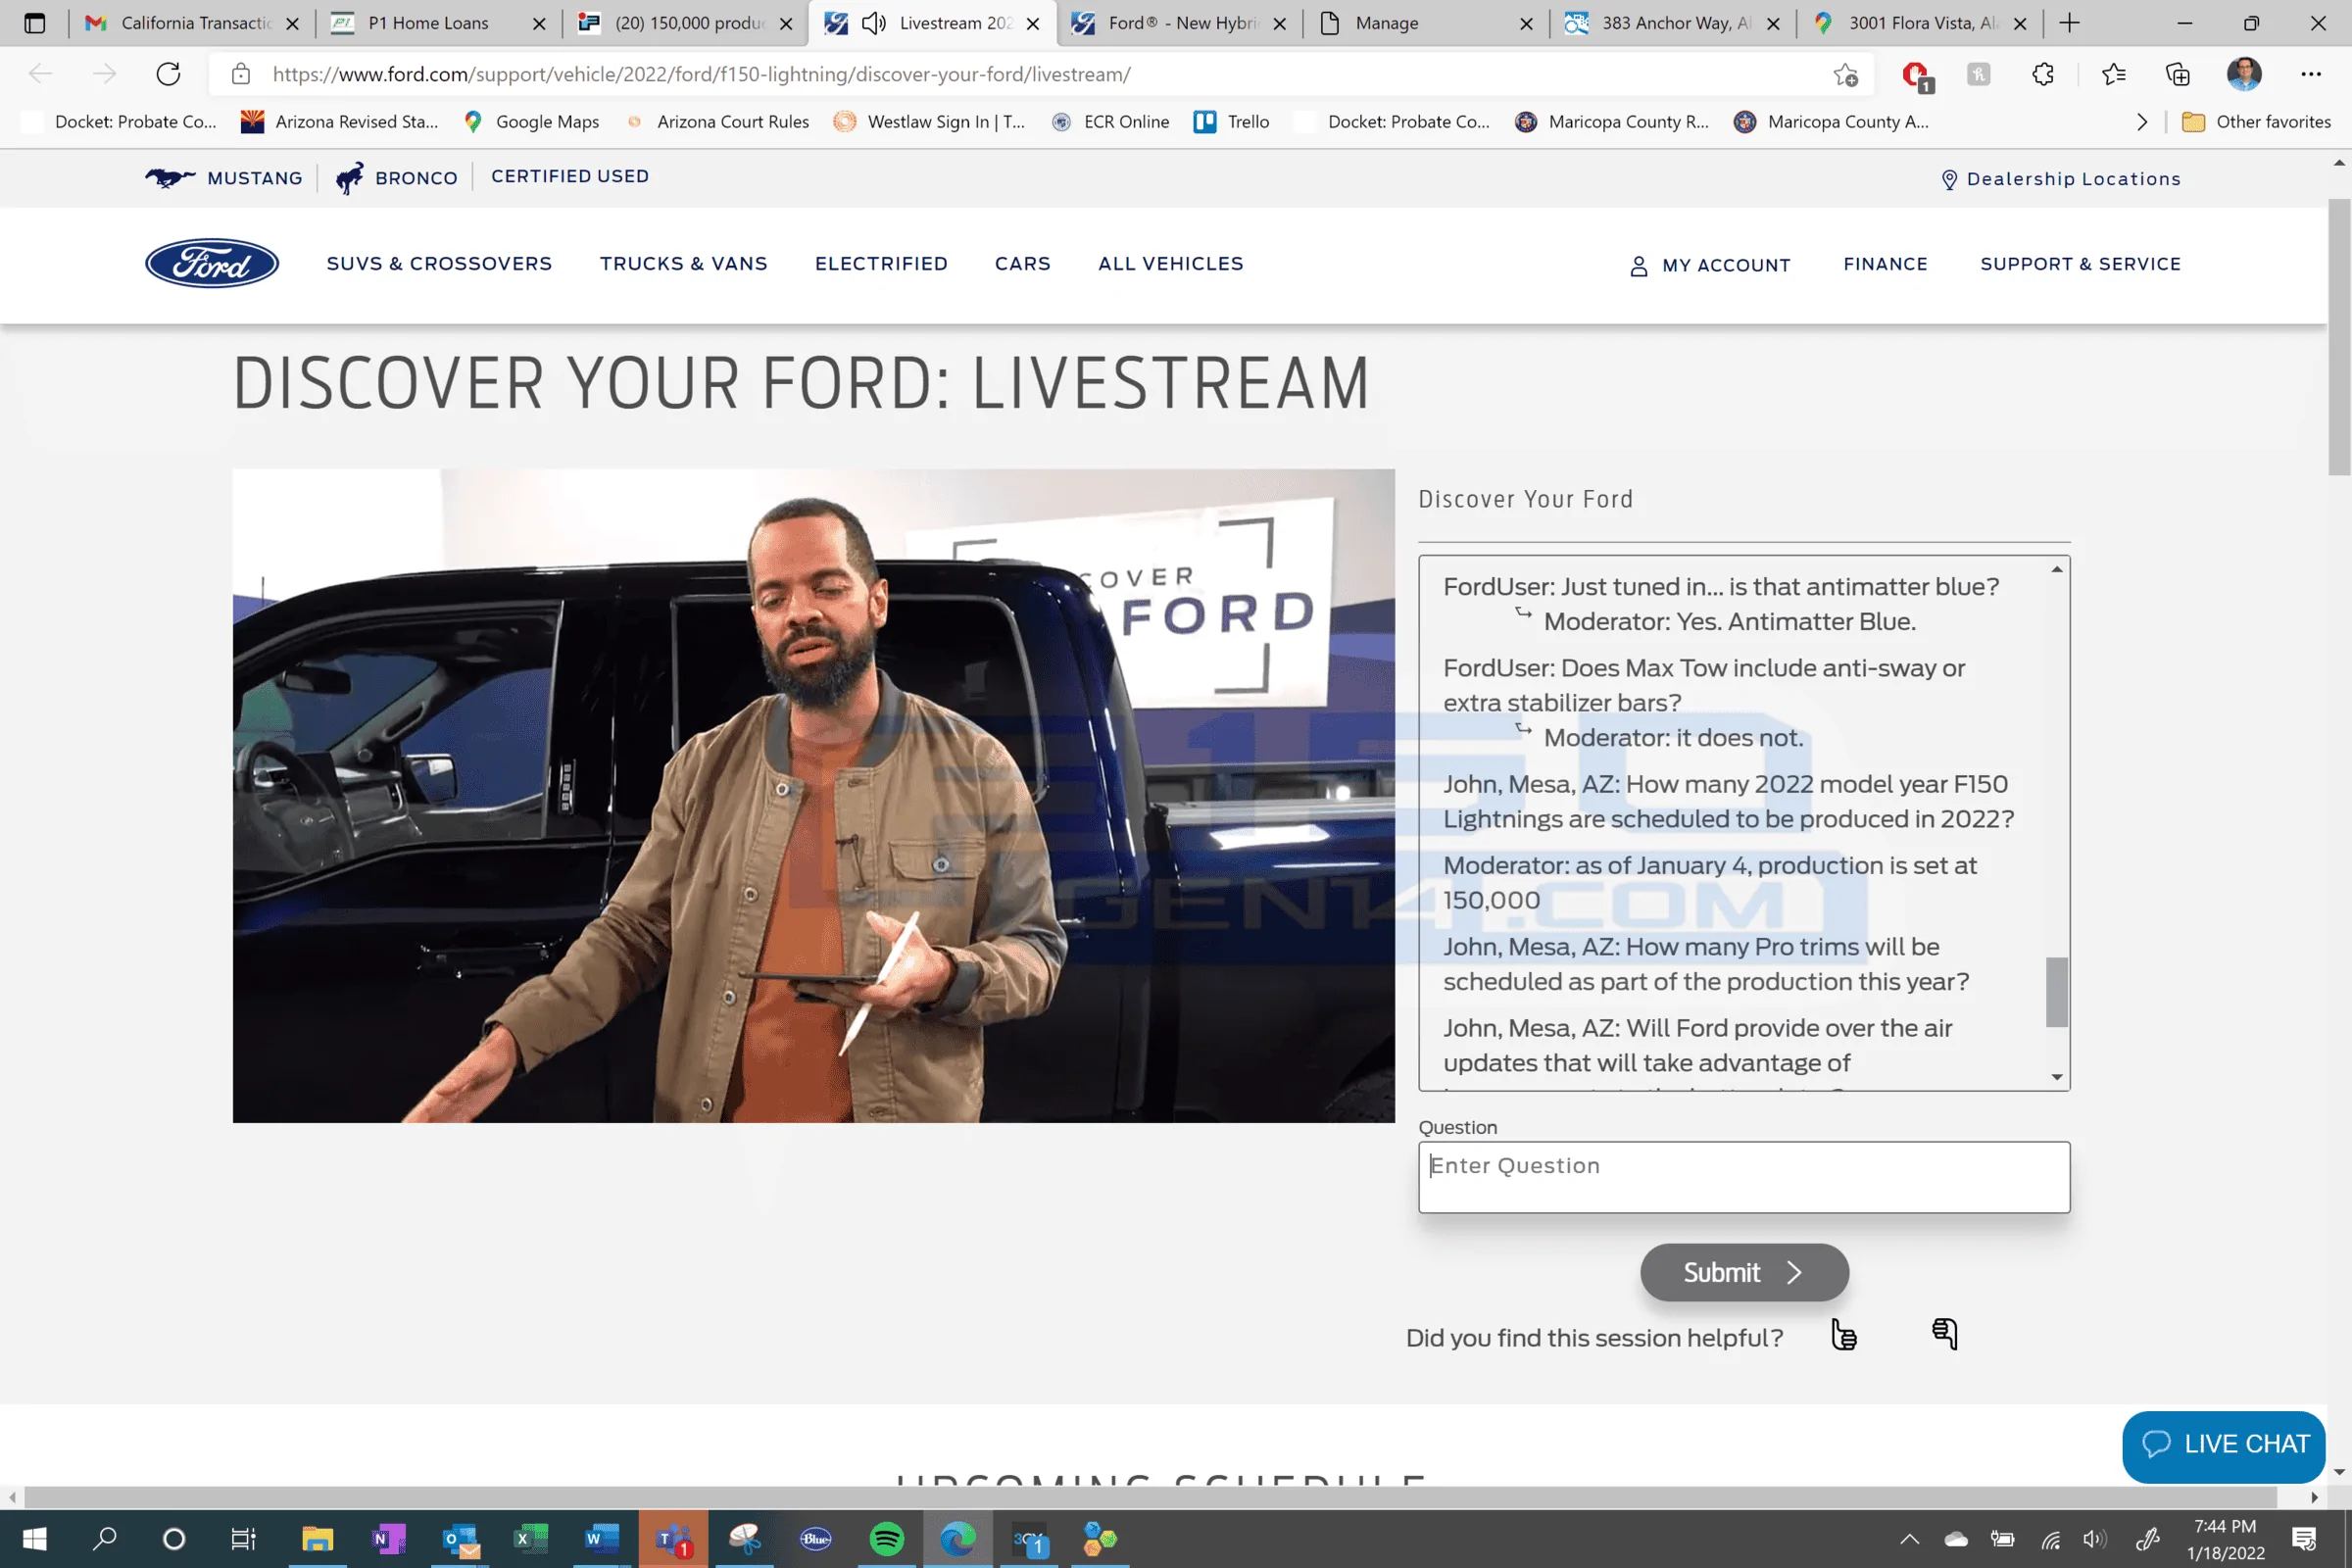Expand the Trucks & Vans menu

(683, 263)
